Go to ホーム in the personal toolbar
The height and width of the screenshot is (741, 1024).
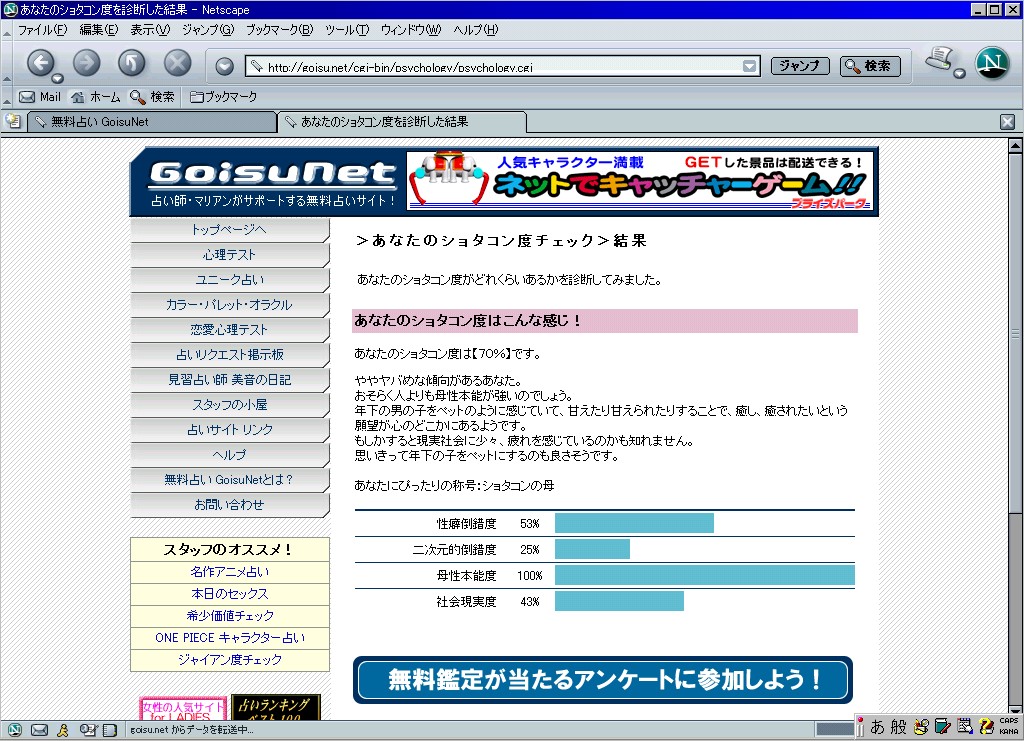pos(96,97)
